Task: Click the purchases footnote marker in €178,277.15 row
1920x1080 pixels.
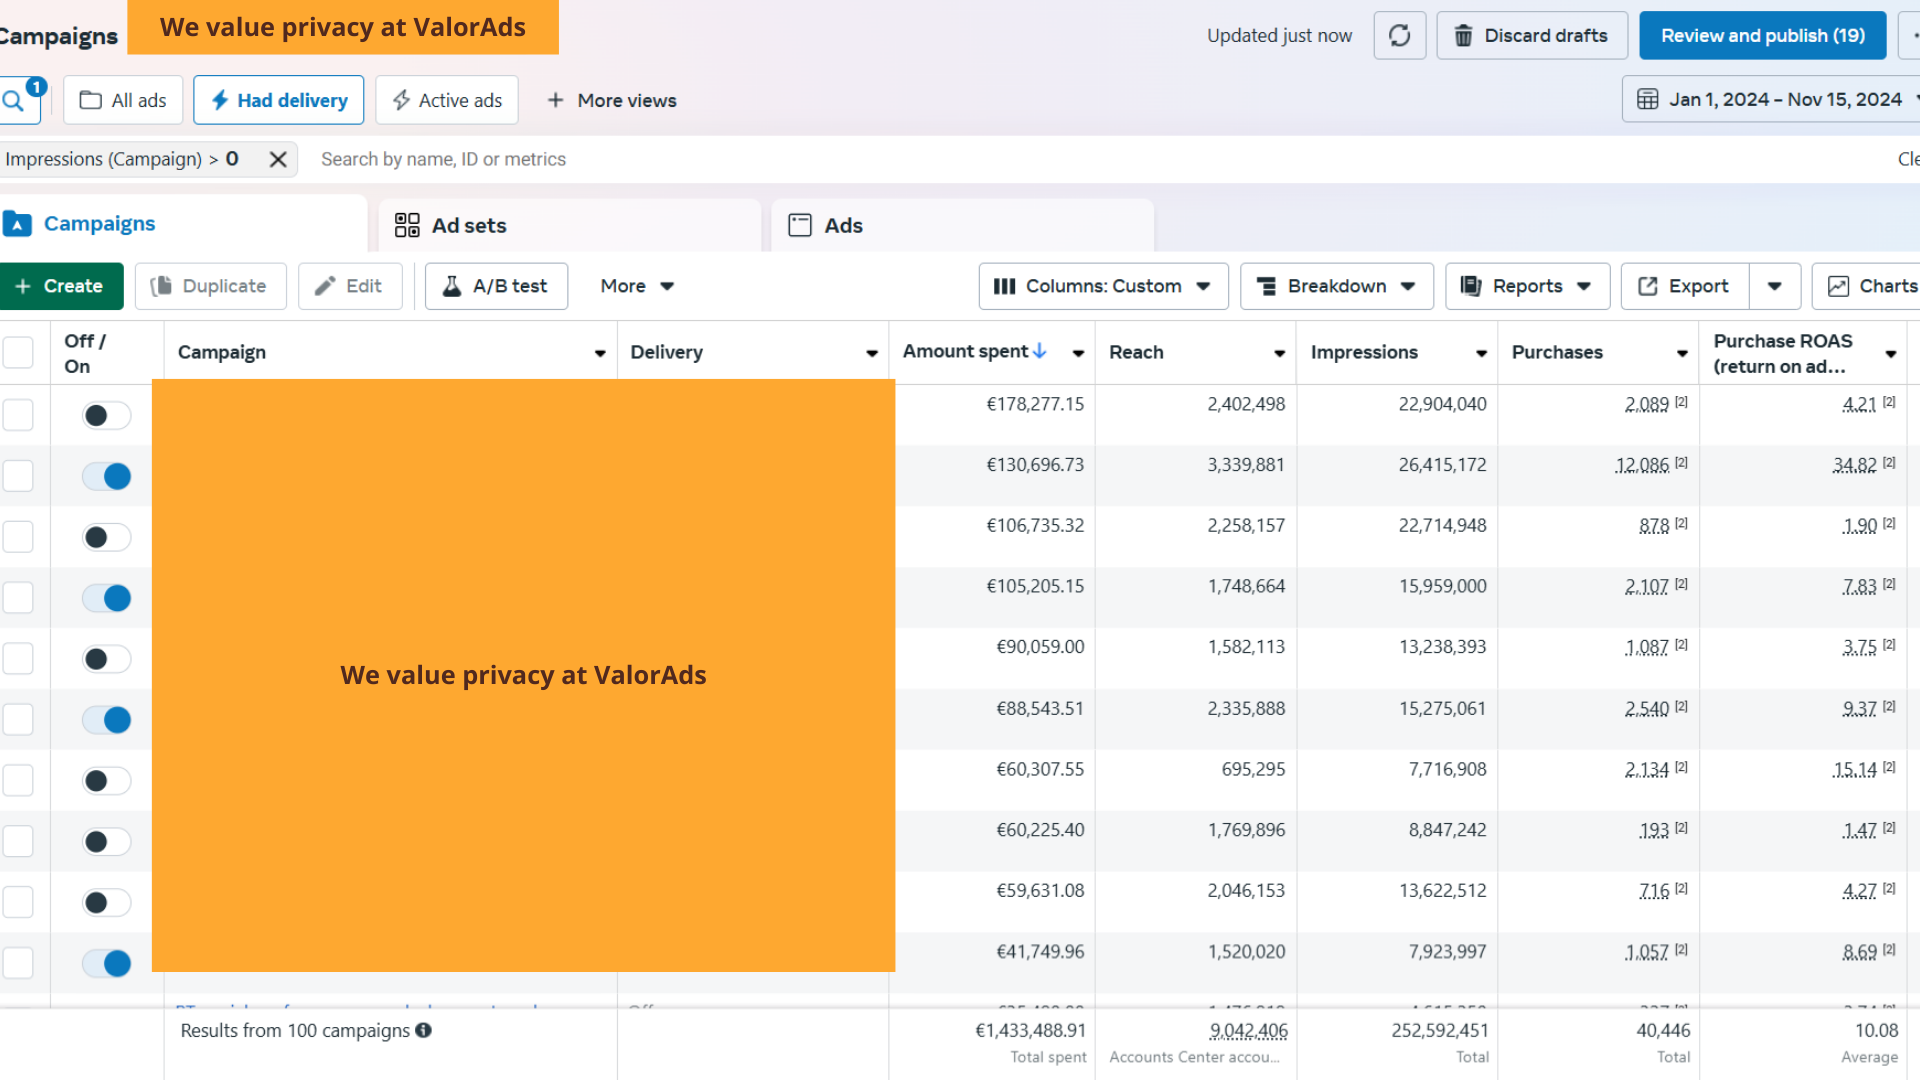Action: click(x=1681, y=402)
